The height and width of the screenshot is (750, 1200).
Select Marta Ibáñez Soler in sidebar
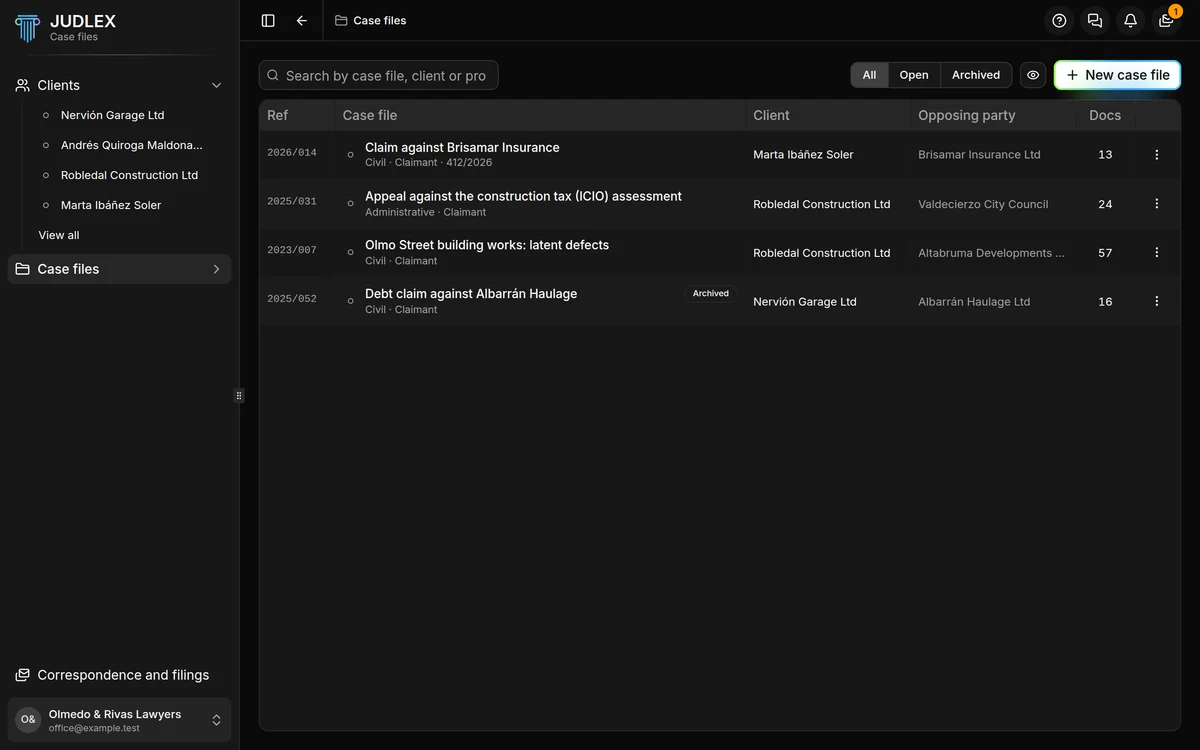coord(111,205)
